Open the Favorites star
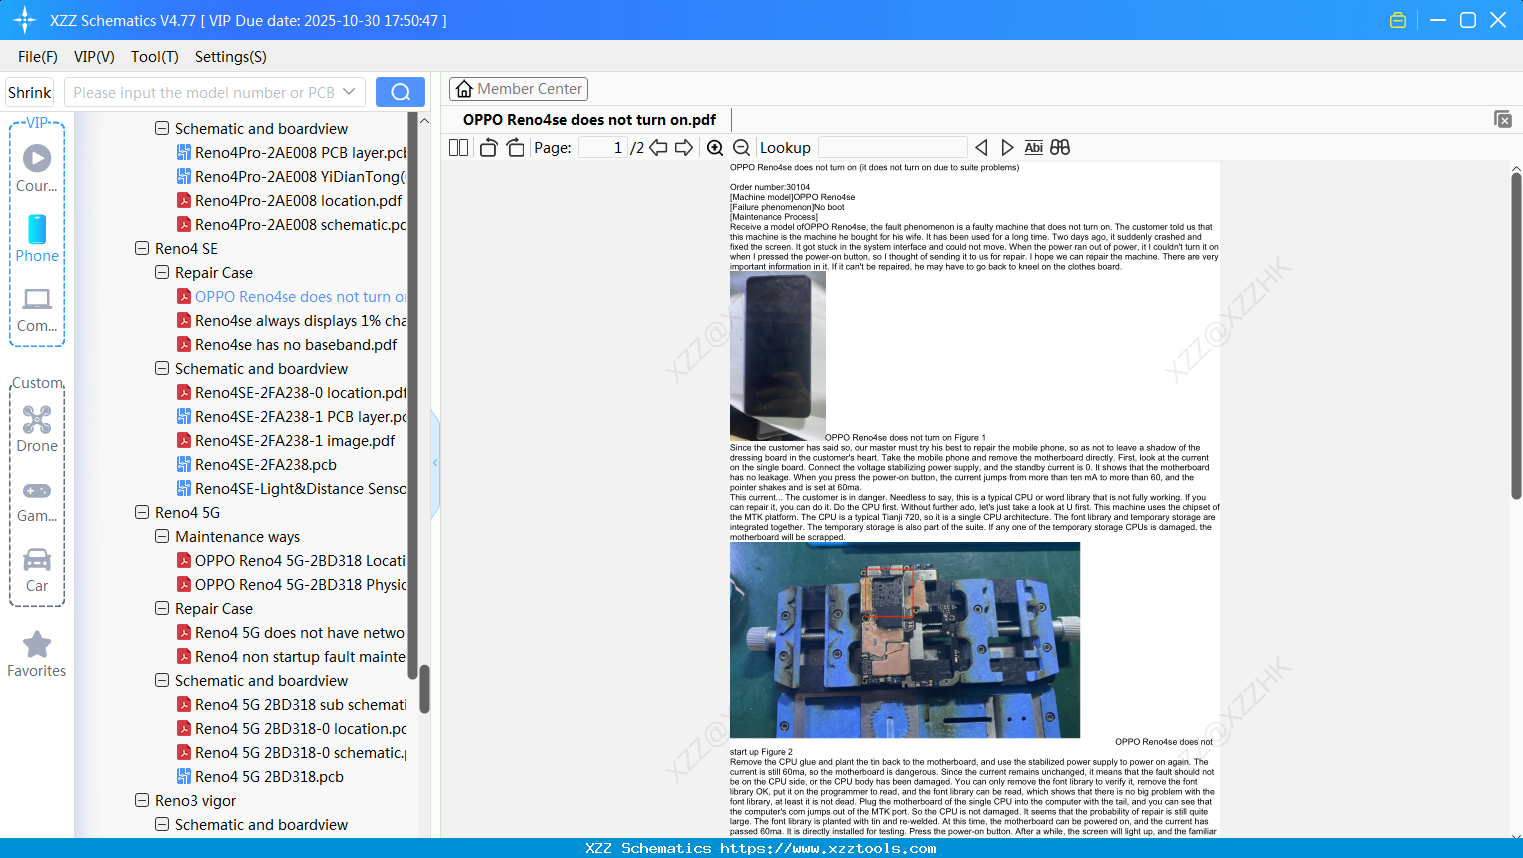1523x858 pixels. [x=37, y=654]
